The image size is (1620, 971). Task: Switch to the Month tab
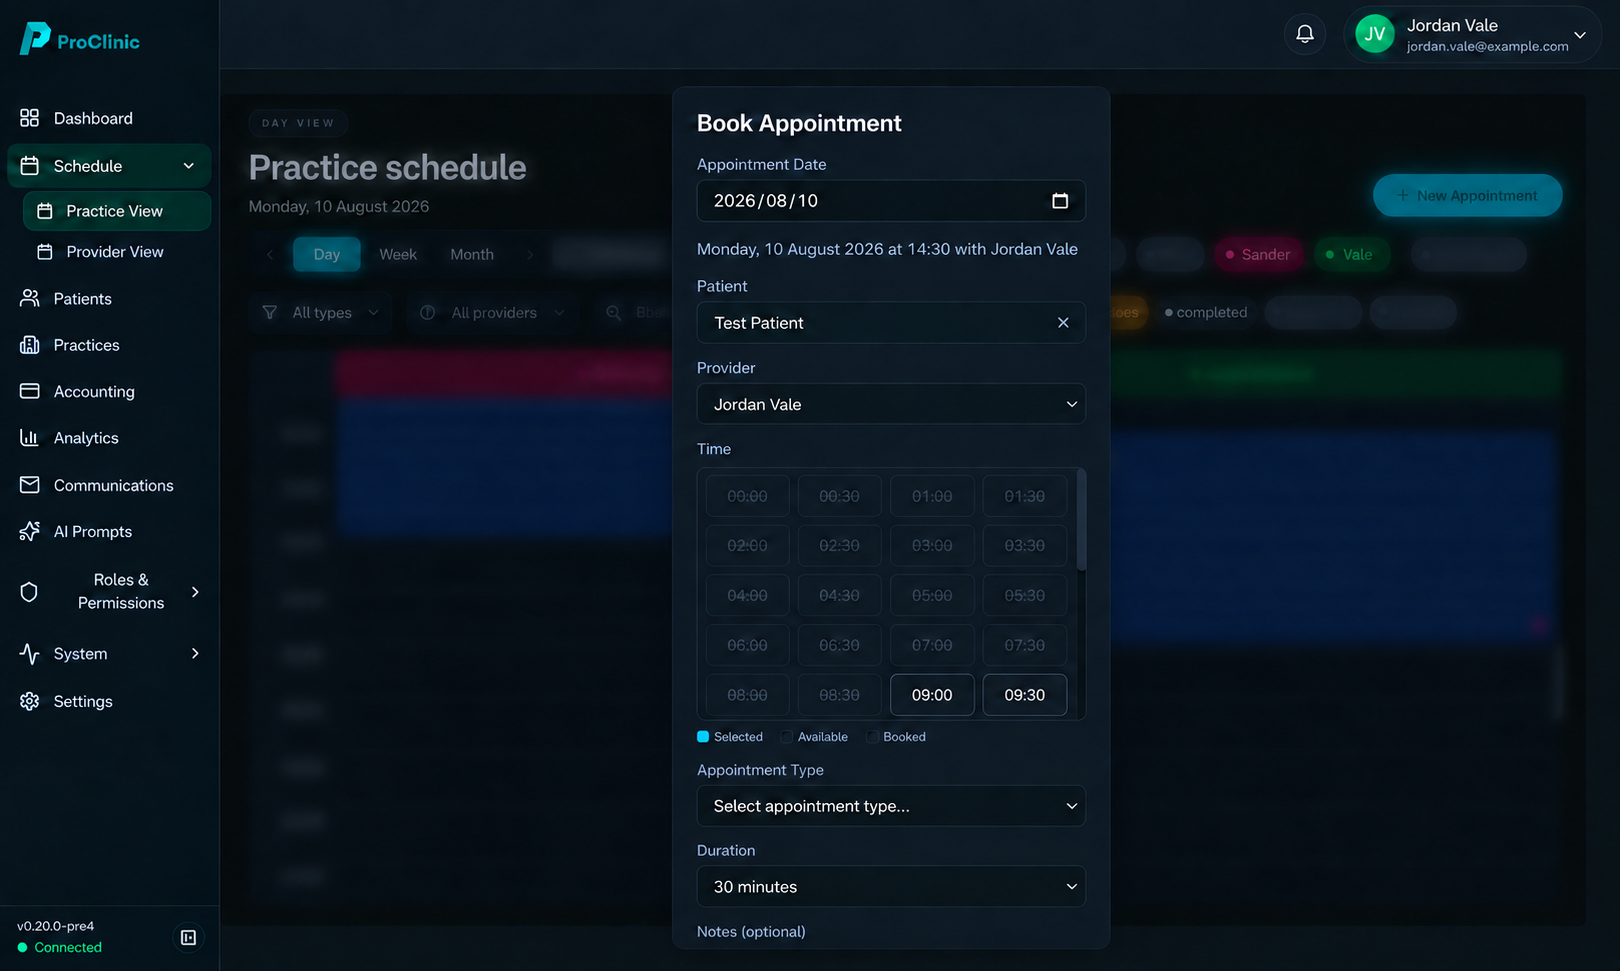[472, 254]
